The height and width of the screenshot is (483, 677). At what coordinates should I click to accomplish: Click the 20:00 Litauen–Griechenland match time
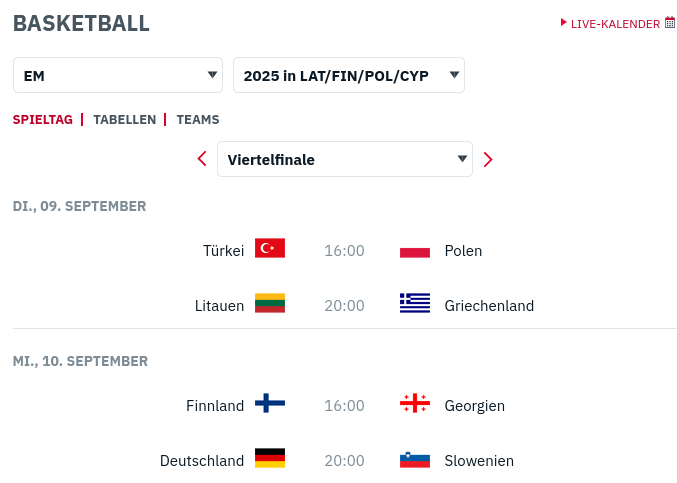[344, 305]
